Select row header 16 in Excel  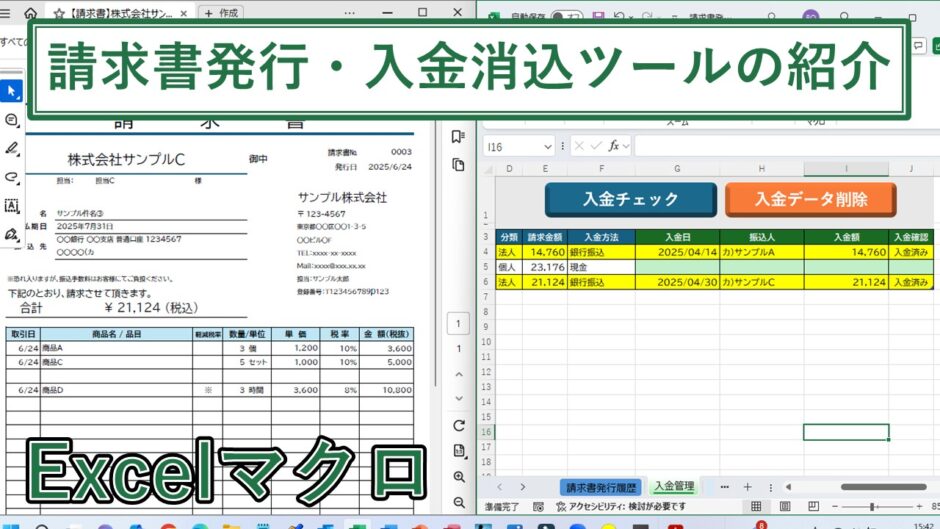click(x=486, y=432)
